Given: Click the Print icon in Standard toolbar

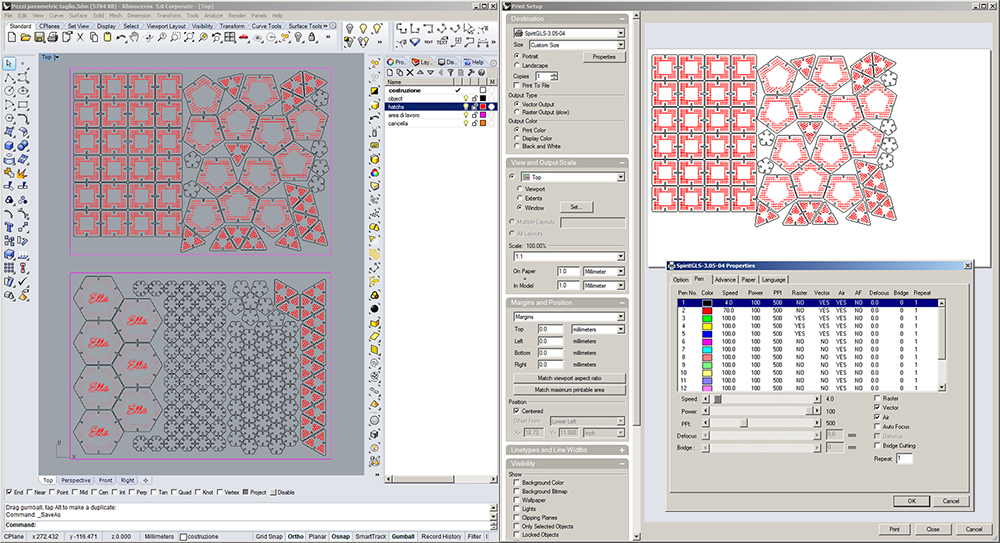Looking at the screenshot, I should pyautogui.click(x=50, y=39).
